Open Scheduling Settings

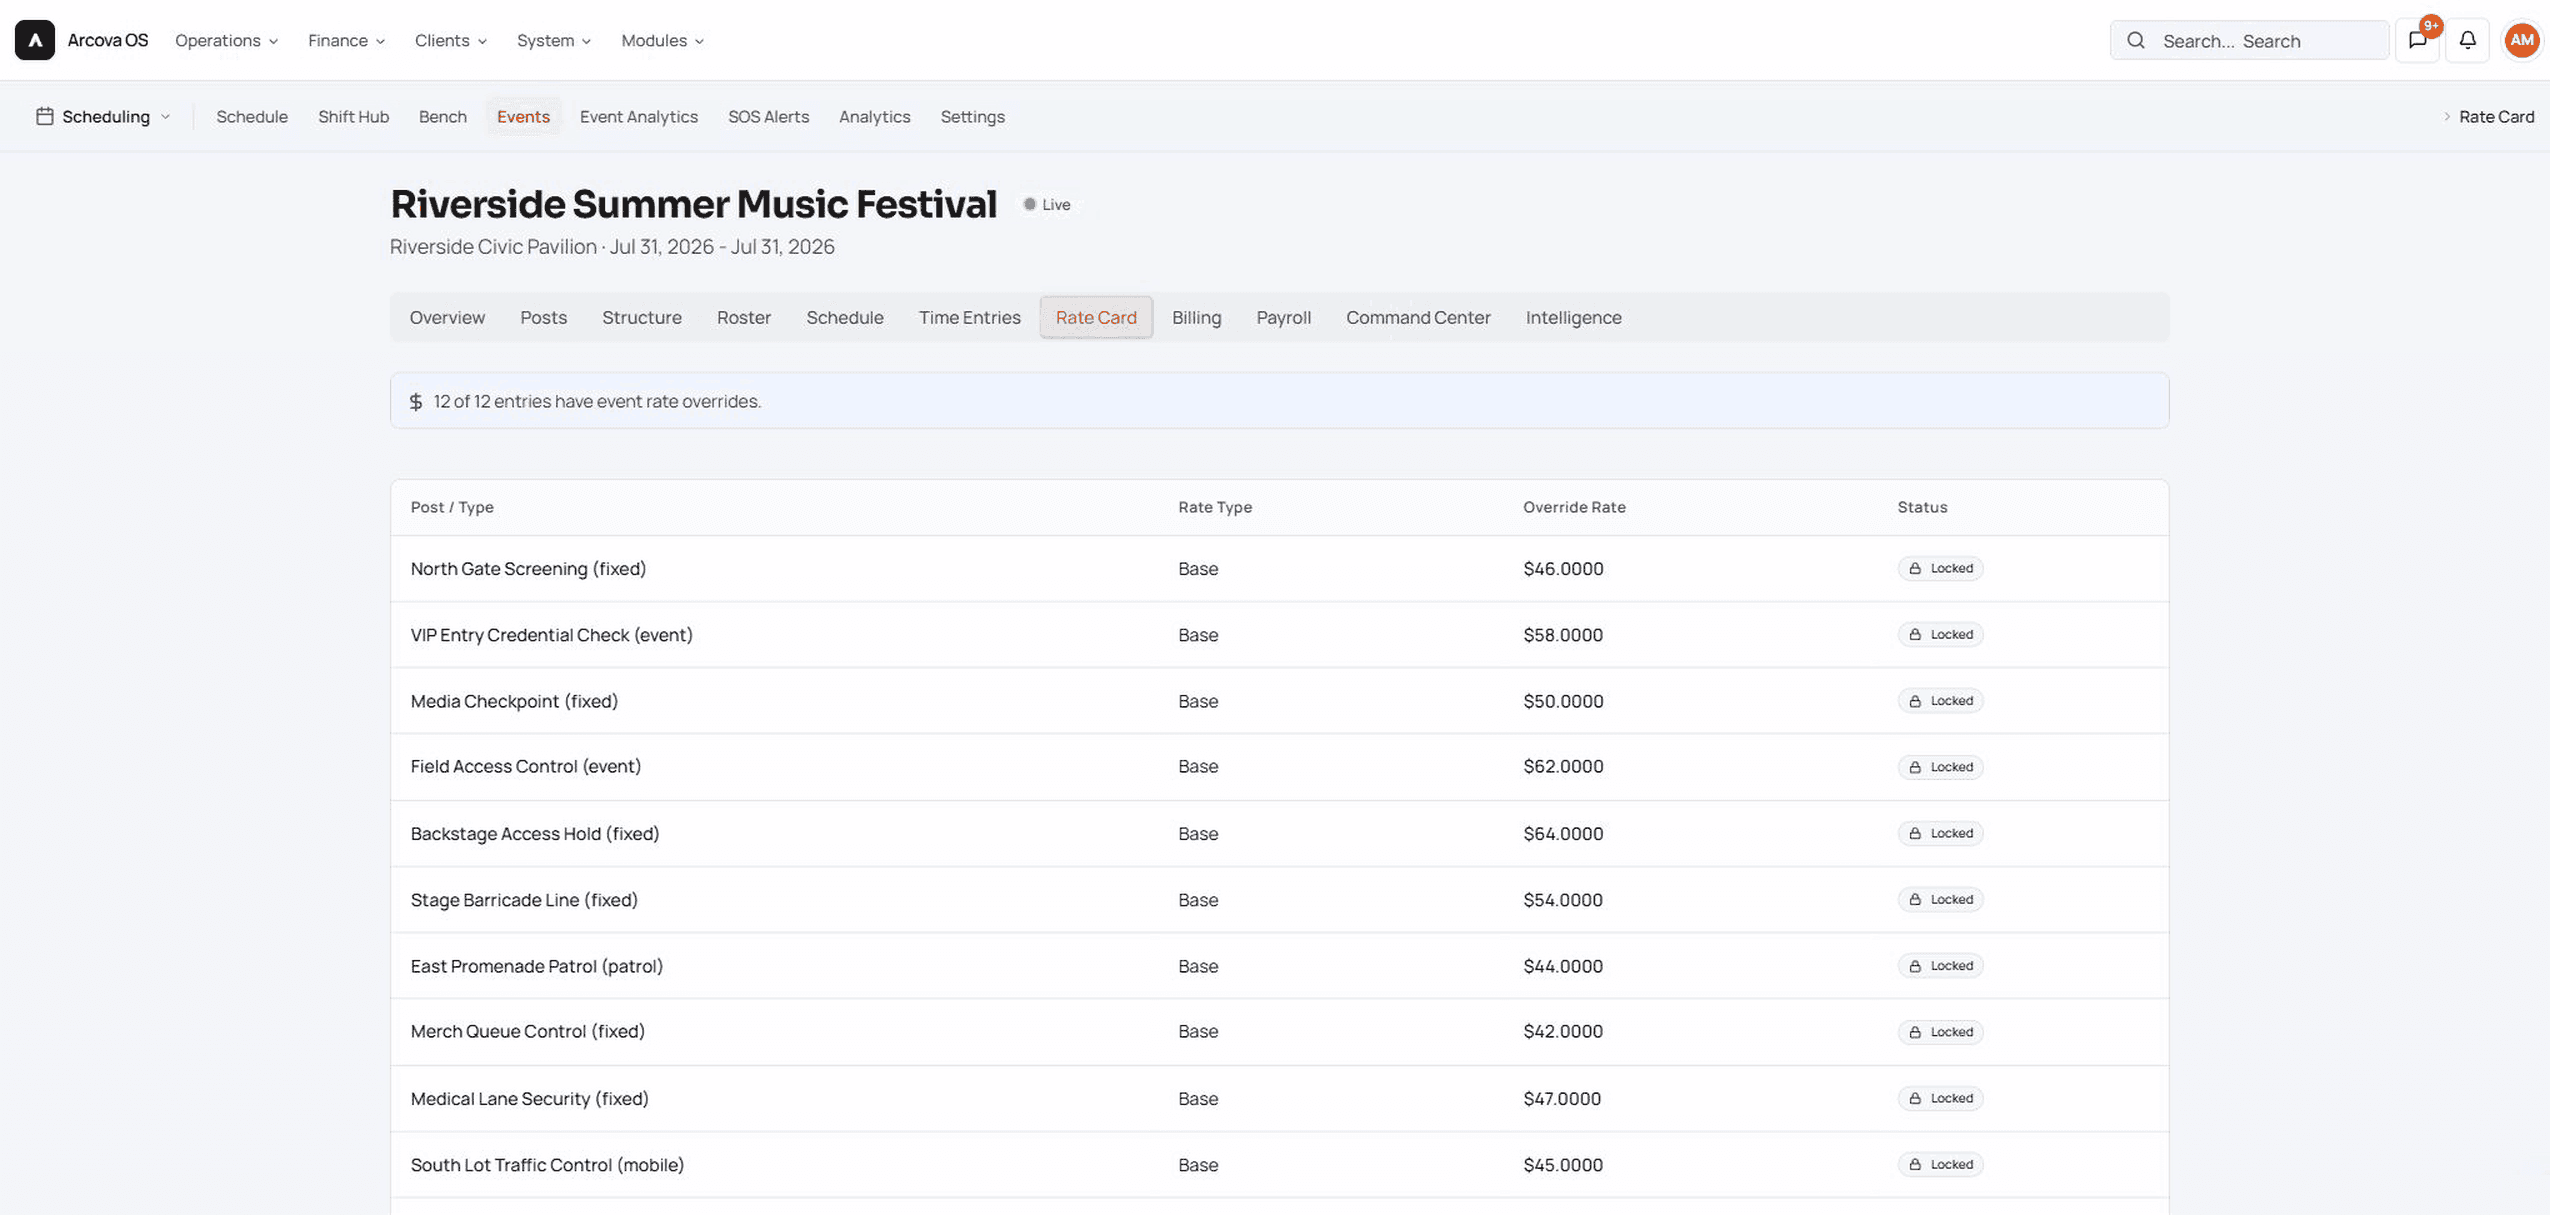point(972,116)
